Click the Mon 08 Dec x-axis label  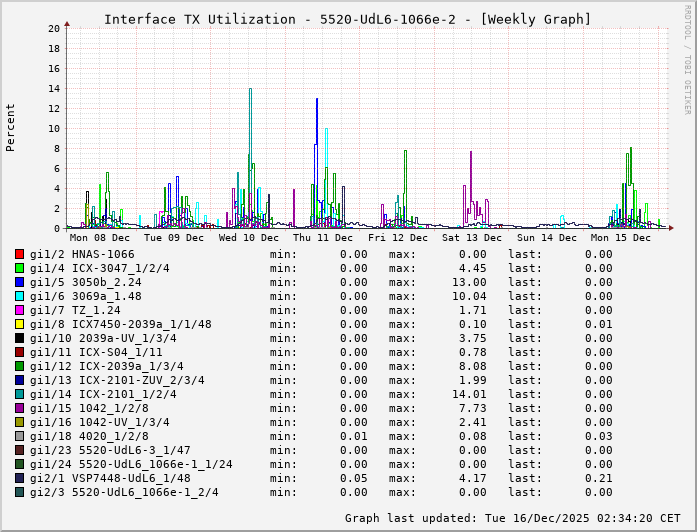[100, 238]
